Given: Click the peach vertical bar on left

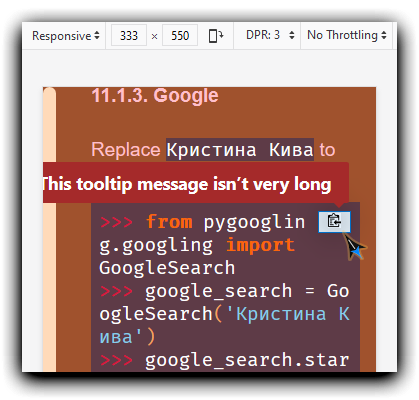Looking at the screenshot, I should tap(49, 229).
